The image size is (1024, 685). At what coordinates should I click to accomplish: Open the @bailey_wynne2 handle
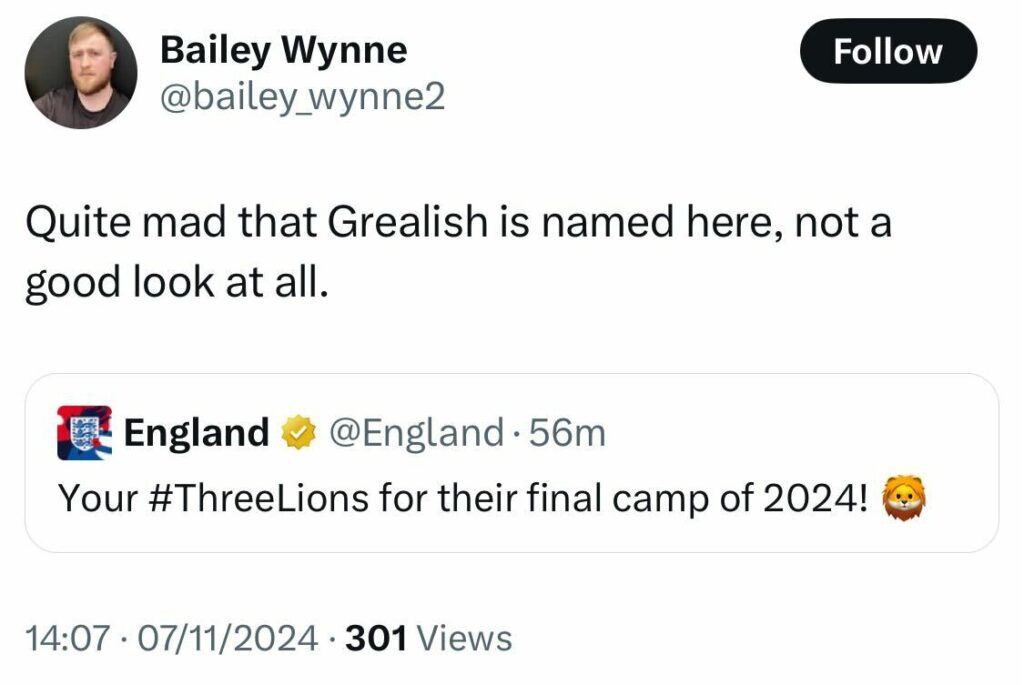click(302, 98)
